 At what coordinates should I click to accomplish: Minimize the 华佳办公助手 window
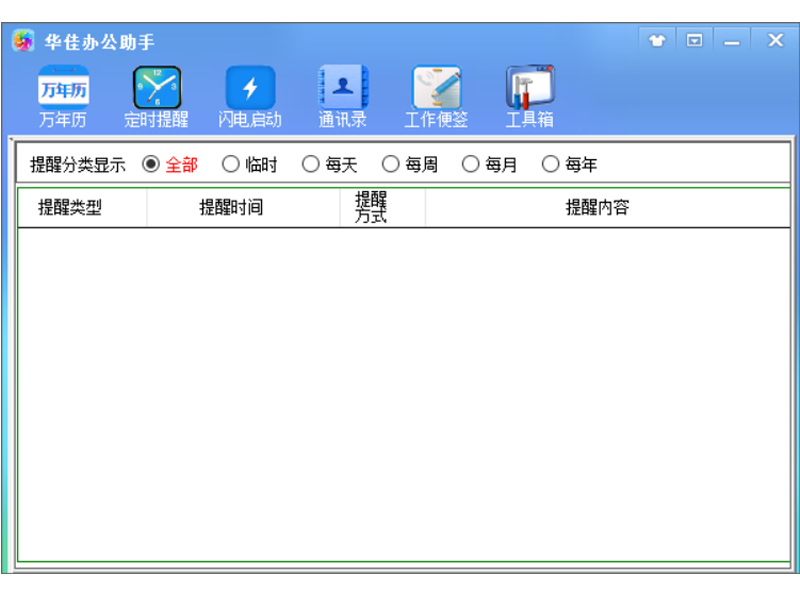pyautogui.click(x=732, y=40)
